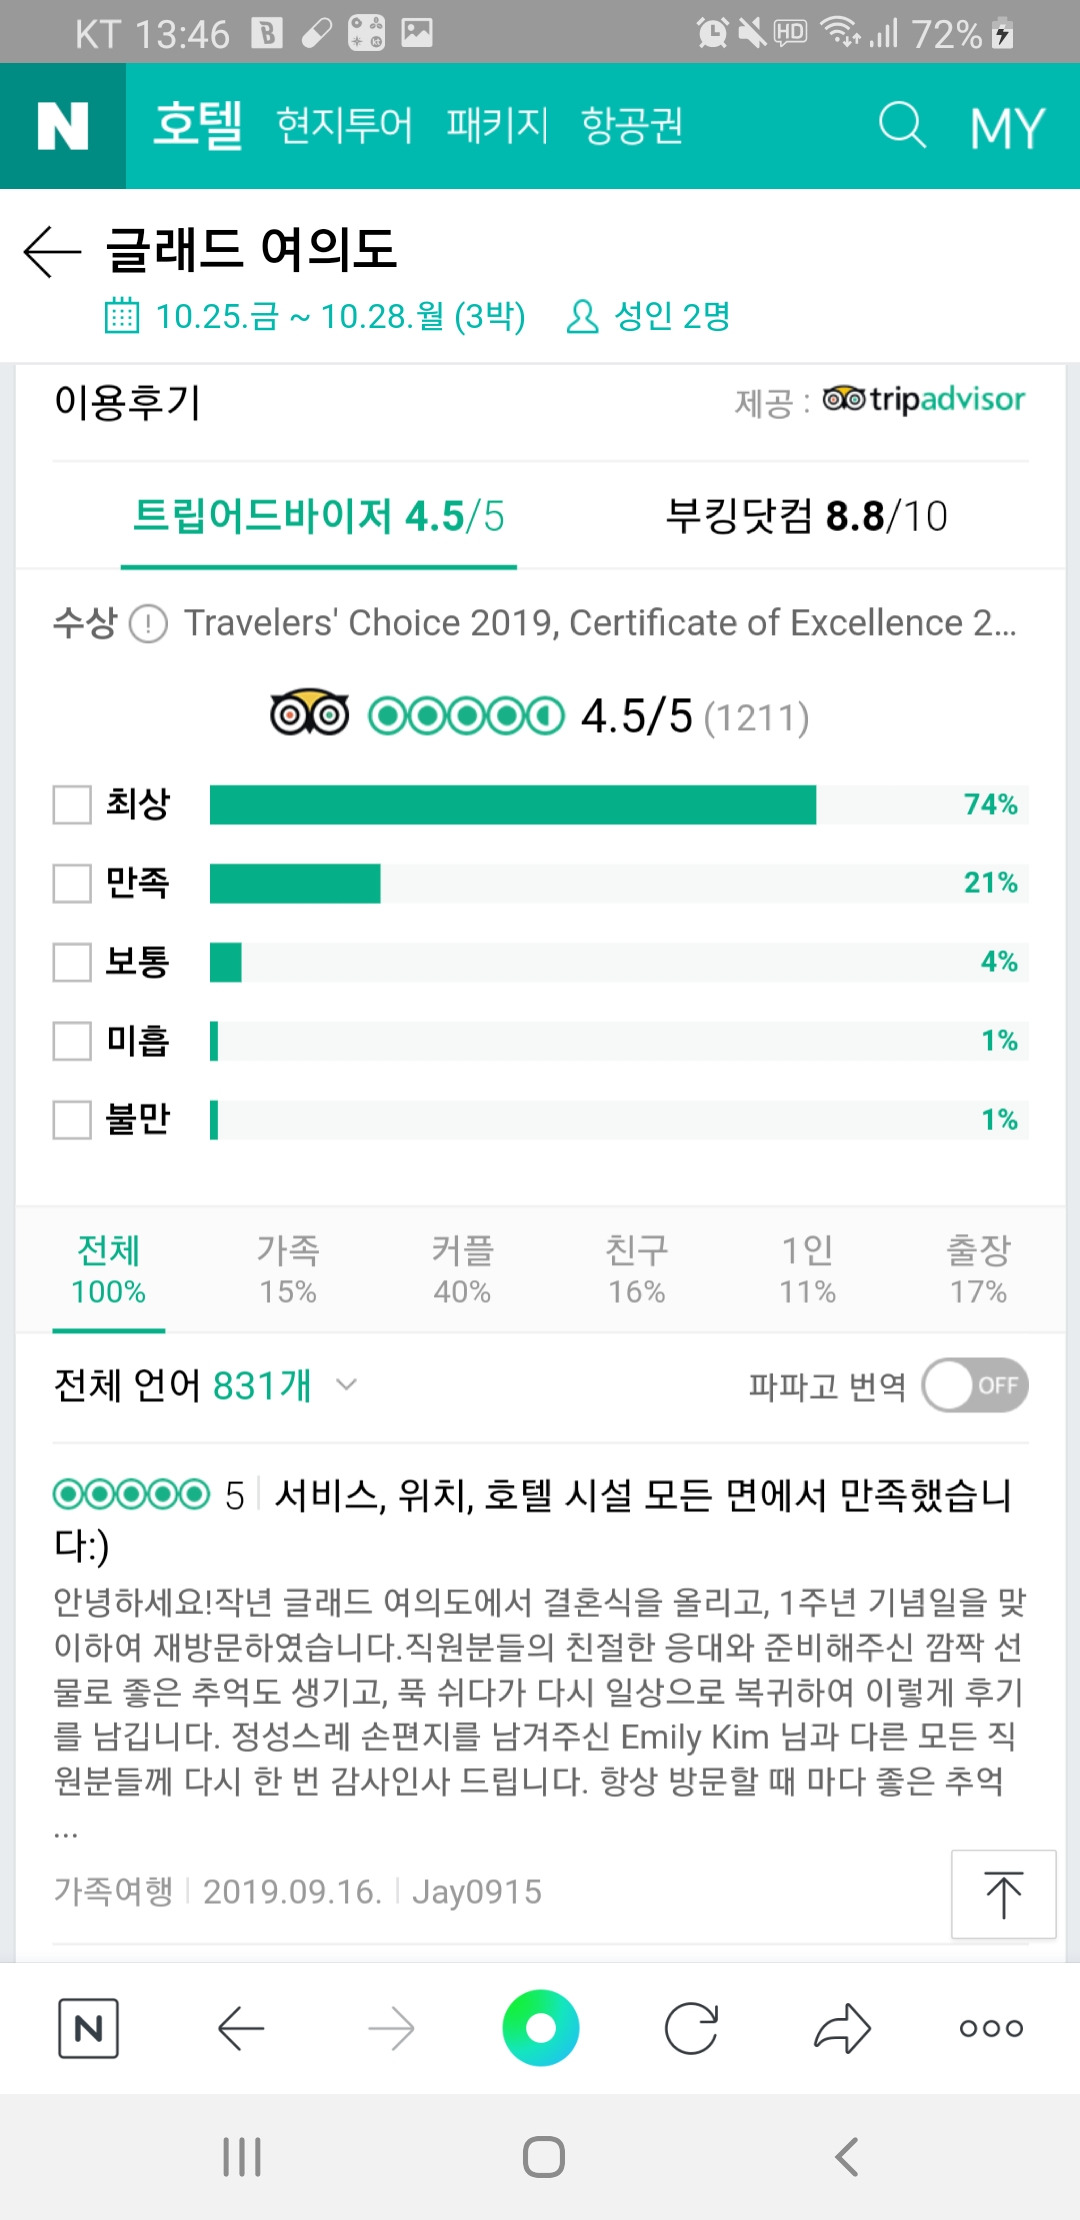Tap the search magnifier icon
The width and height of the screenshot is (1080, 2220).
click(902, 126)
